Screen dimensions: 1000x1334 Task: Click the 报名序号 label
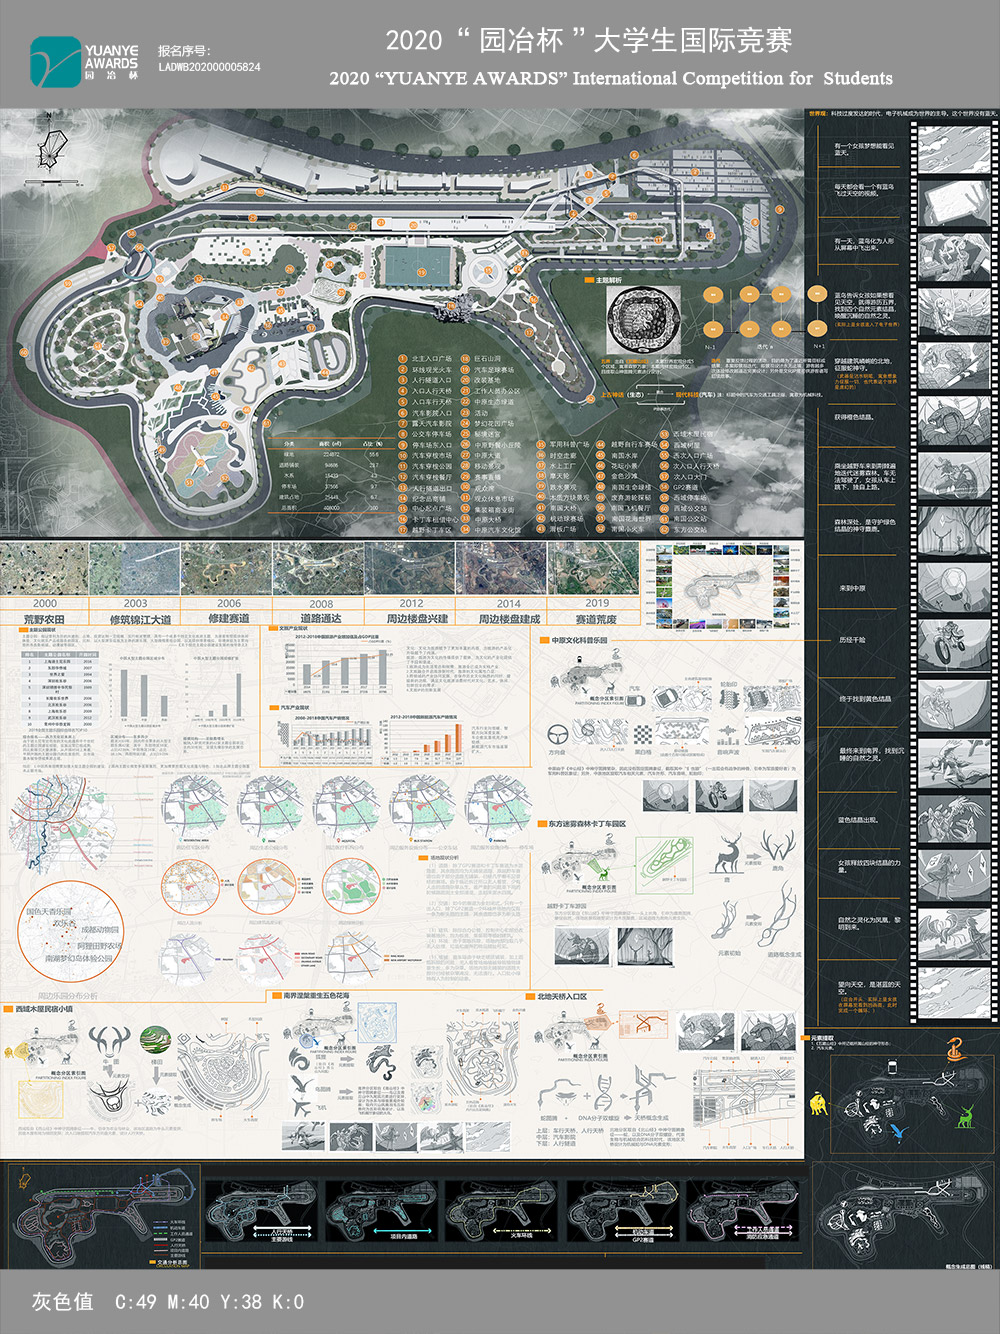(x=184, y=50)
